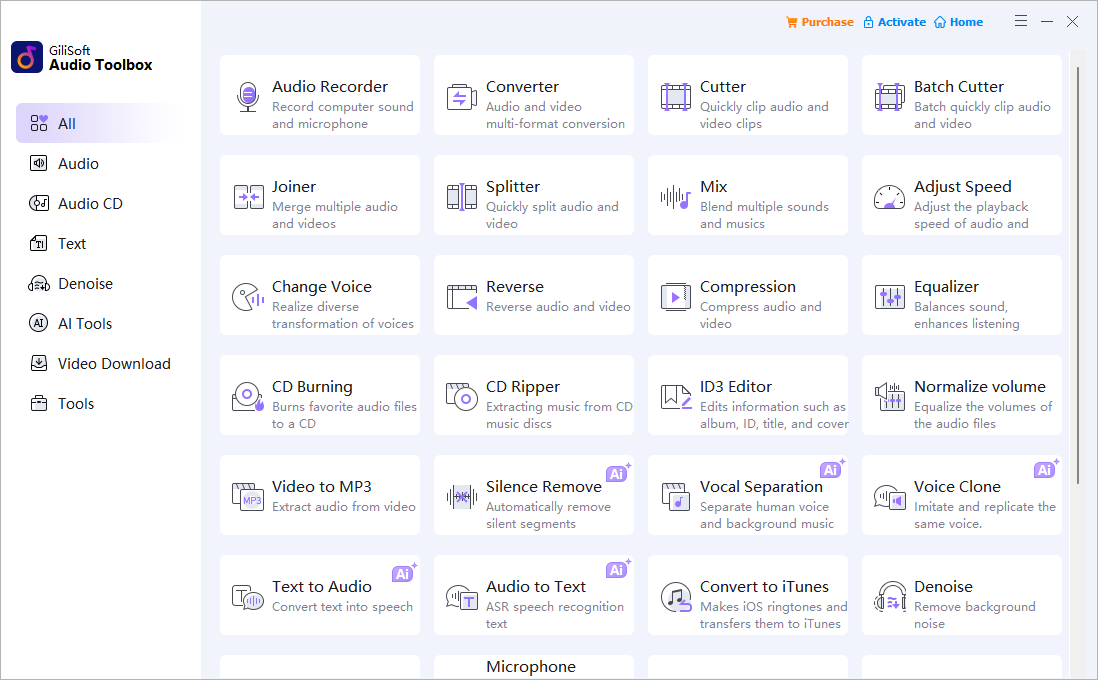Select the Cutter film-strip icon
Image resolution: width=1098 pixels, height=680 pixels.
tap(676, 97)
